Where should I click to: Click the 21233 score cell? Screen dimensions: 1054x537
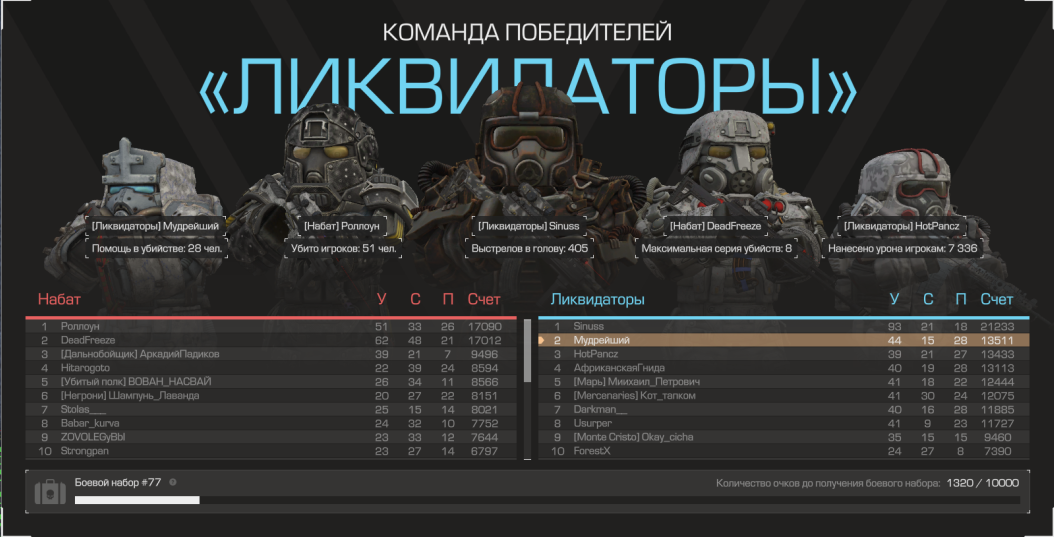tap(997, 327)
